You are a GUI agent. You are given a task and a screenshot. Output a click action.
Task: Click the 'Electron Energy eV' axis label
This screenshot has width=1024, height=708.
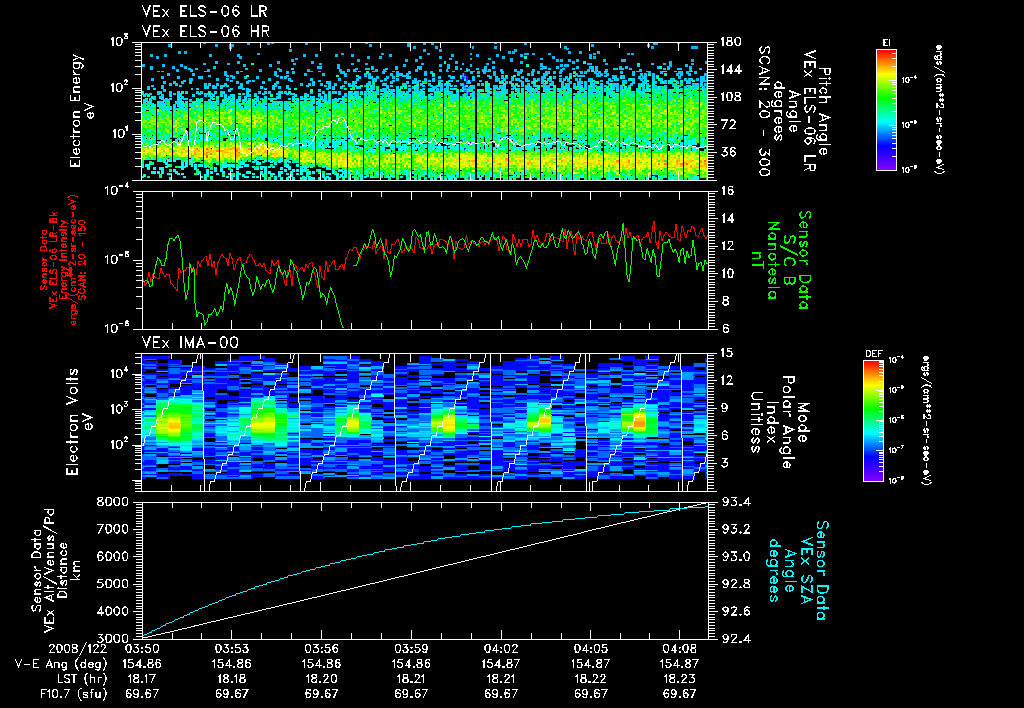[82, 111]
